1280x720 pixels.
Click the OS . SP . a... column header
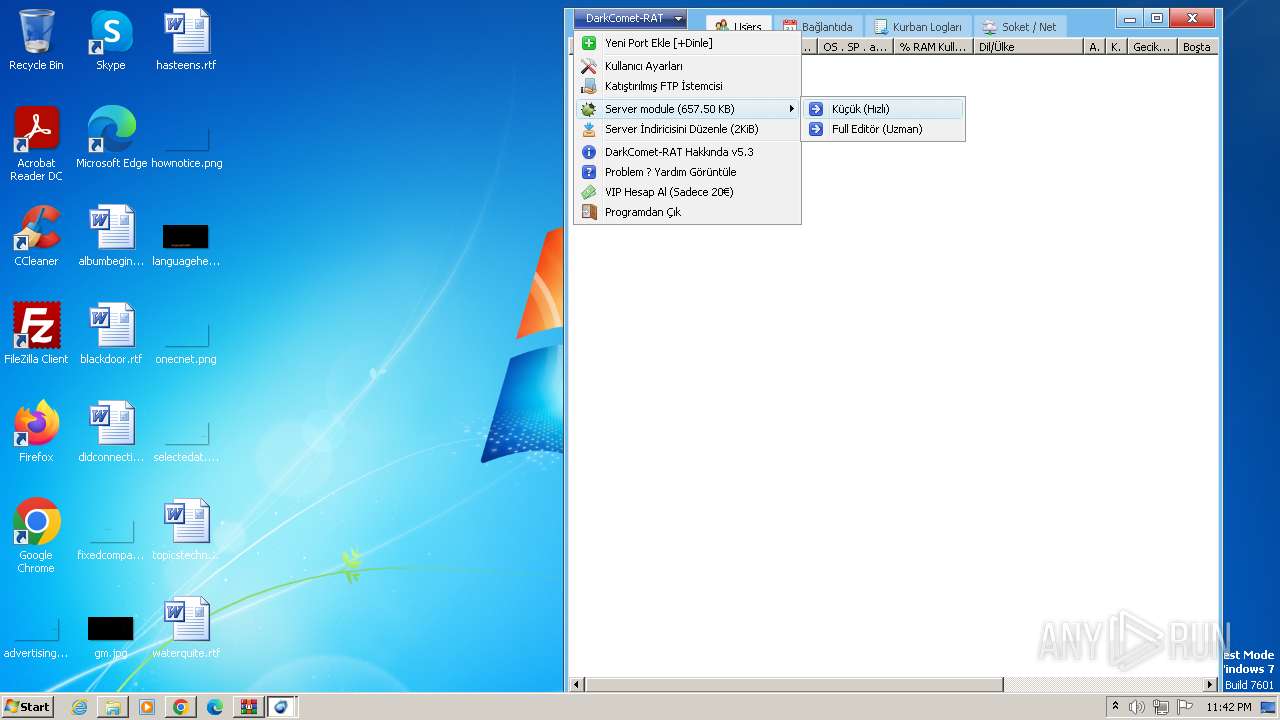click(x=855, y=47)
